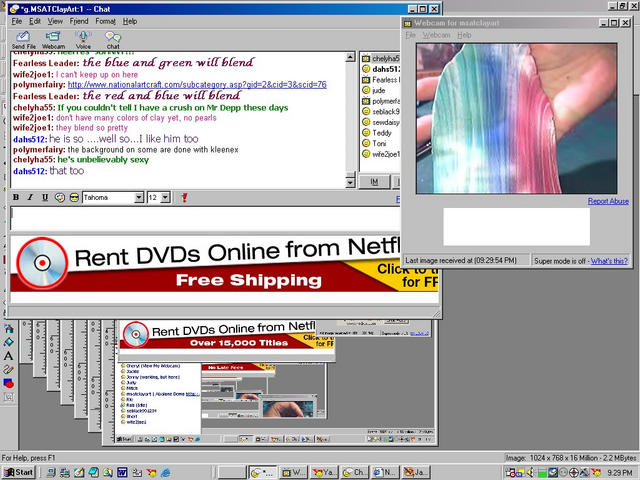Select the flood fill tool in Paint Shop Pro
This screenshot has height=480, width=640.
9,342
